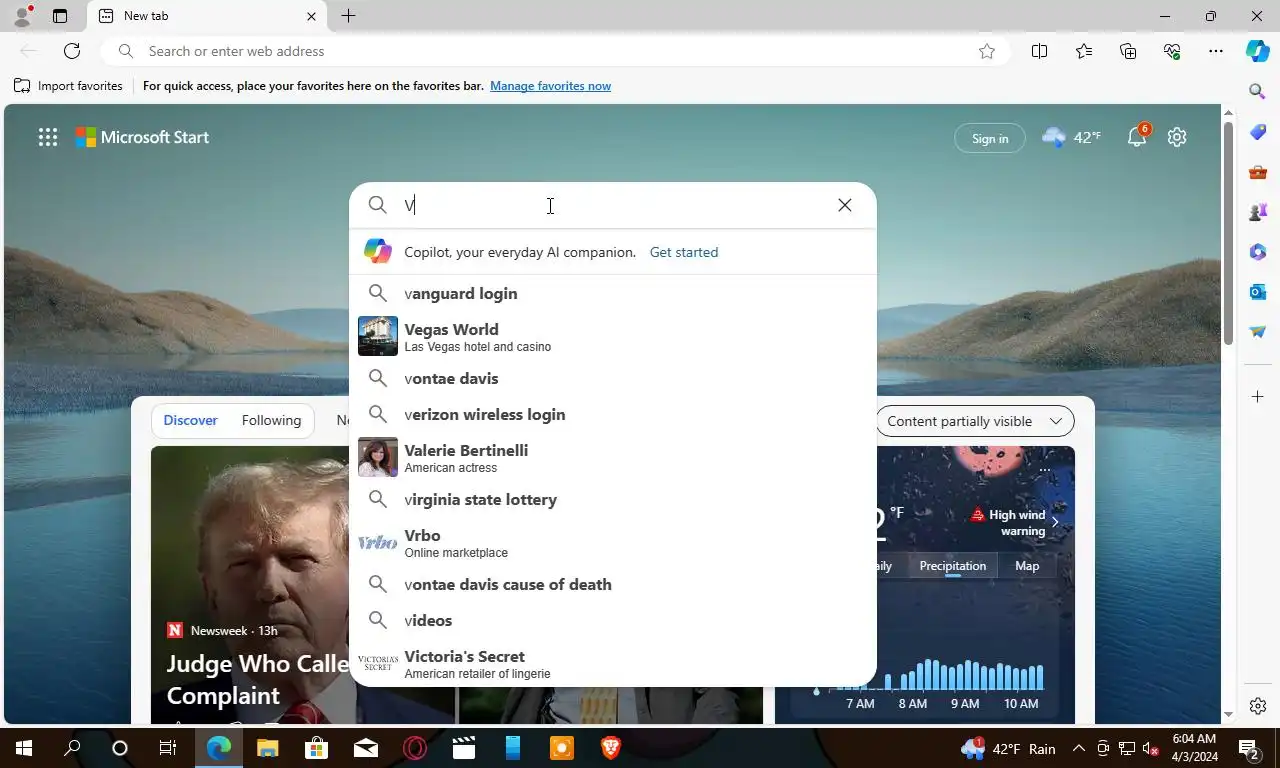Expand the High wind warning arrow
The width and height of the screenshot is (1280, 768).
[1055, 522]
